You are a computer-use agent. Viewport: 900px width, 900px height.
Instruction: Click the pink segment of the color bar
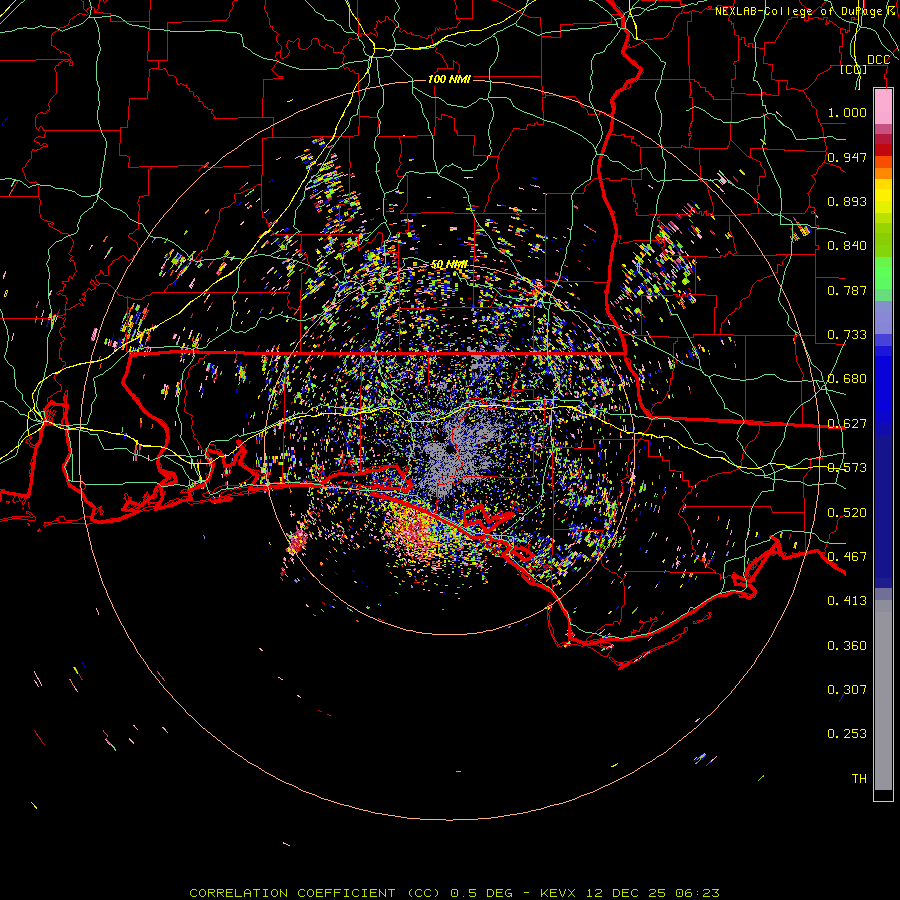883,107
